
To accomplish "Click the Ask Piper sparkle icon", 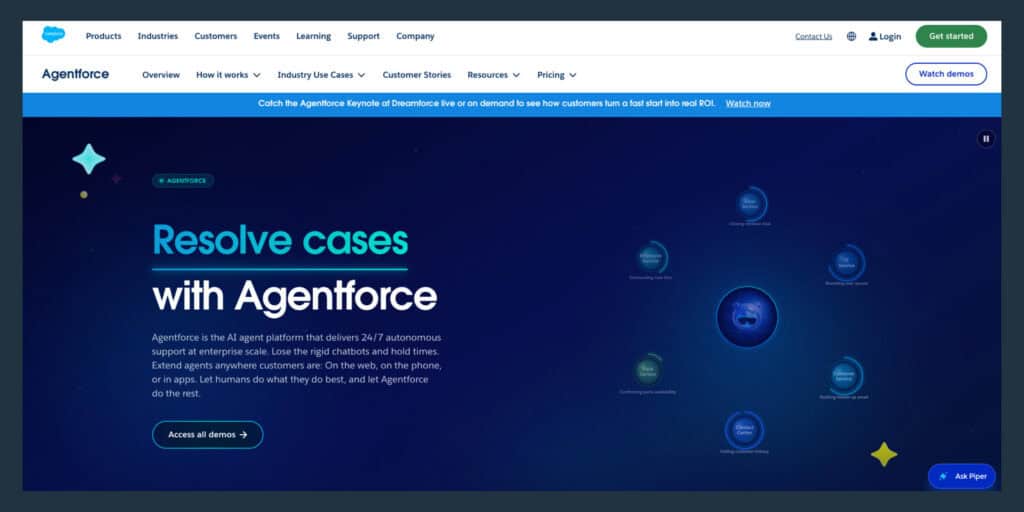I will [x=943, y=477].
